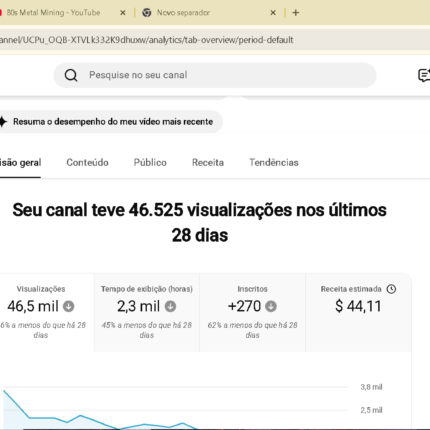The width and height of the screenshot is (430, 430).
Task: Click the 3,8 mil chart axis label
Action: (371, 387)
